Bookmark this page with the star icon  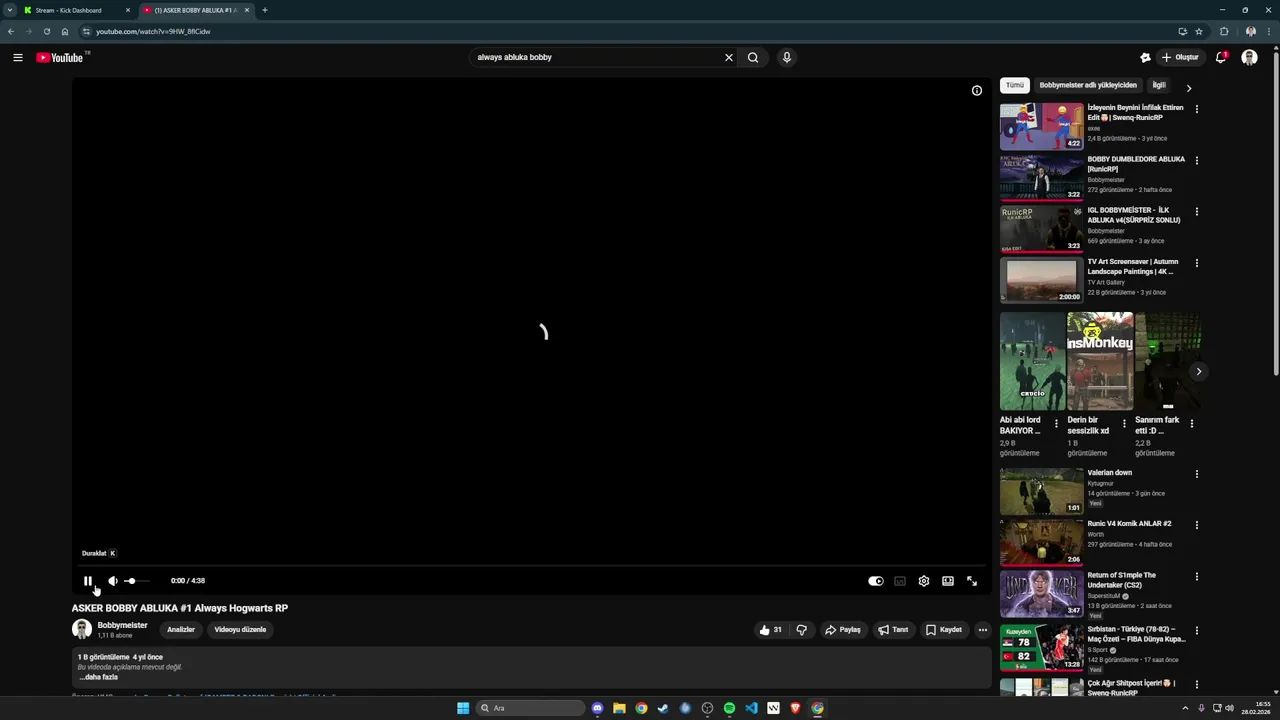pos(1199,32)
